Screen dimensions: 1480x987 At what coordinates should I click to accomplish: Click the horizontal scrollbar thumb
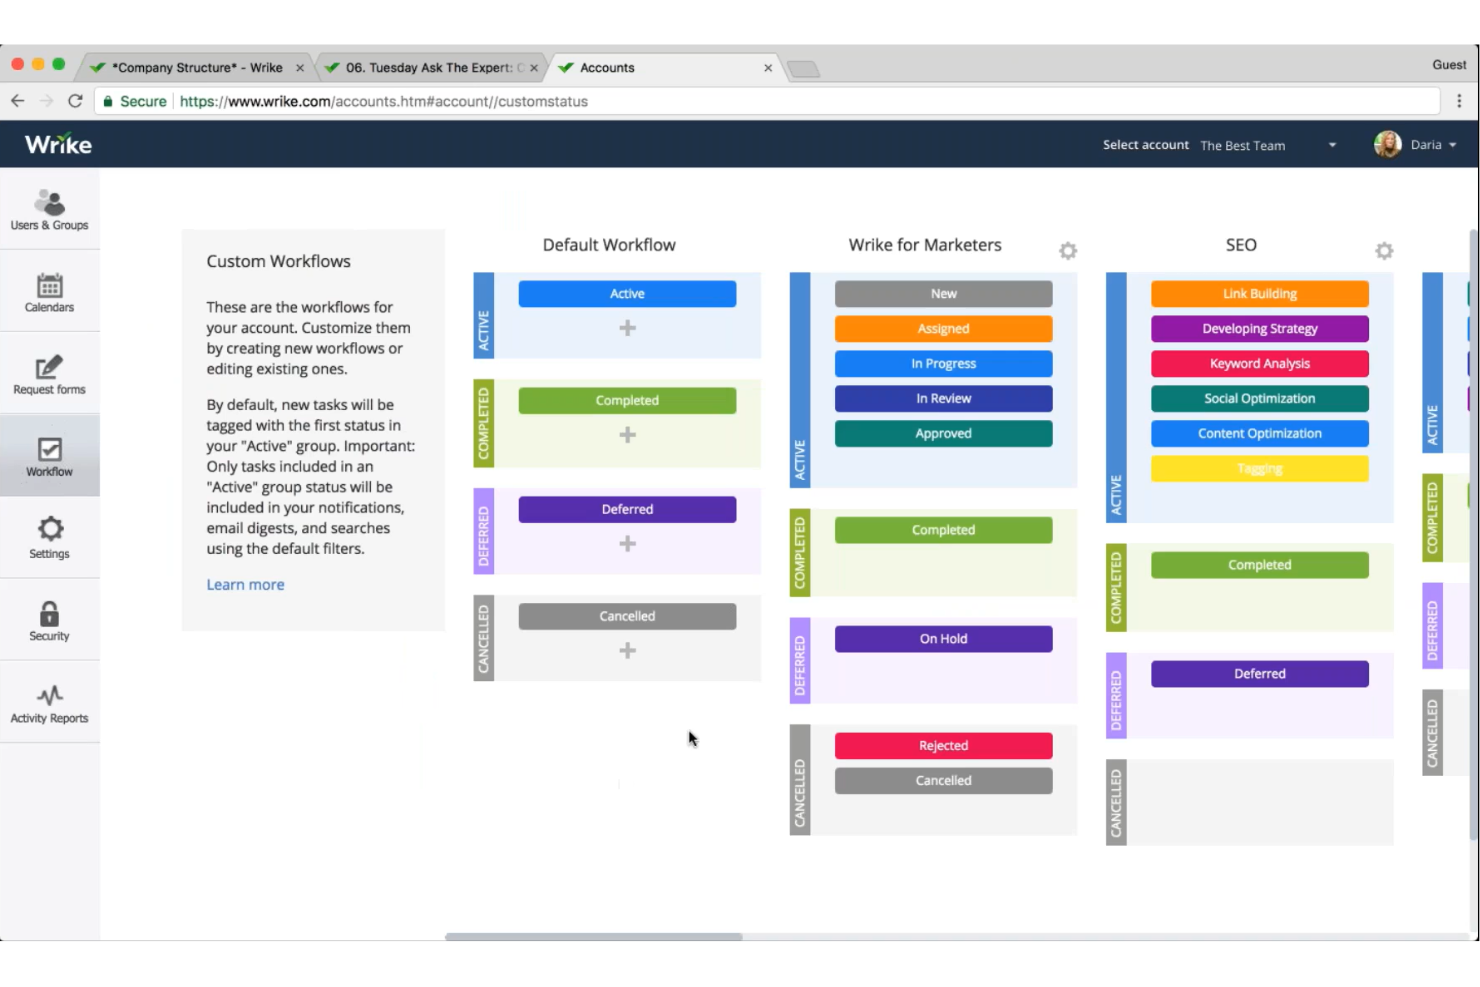pyautogui.click(x=594, y=937)
